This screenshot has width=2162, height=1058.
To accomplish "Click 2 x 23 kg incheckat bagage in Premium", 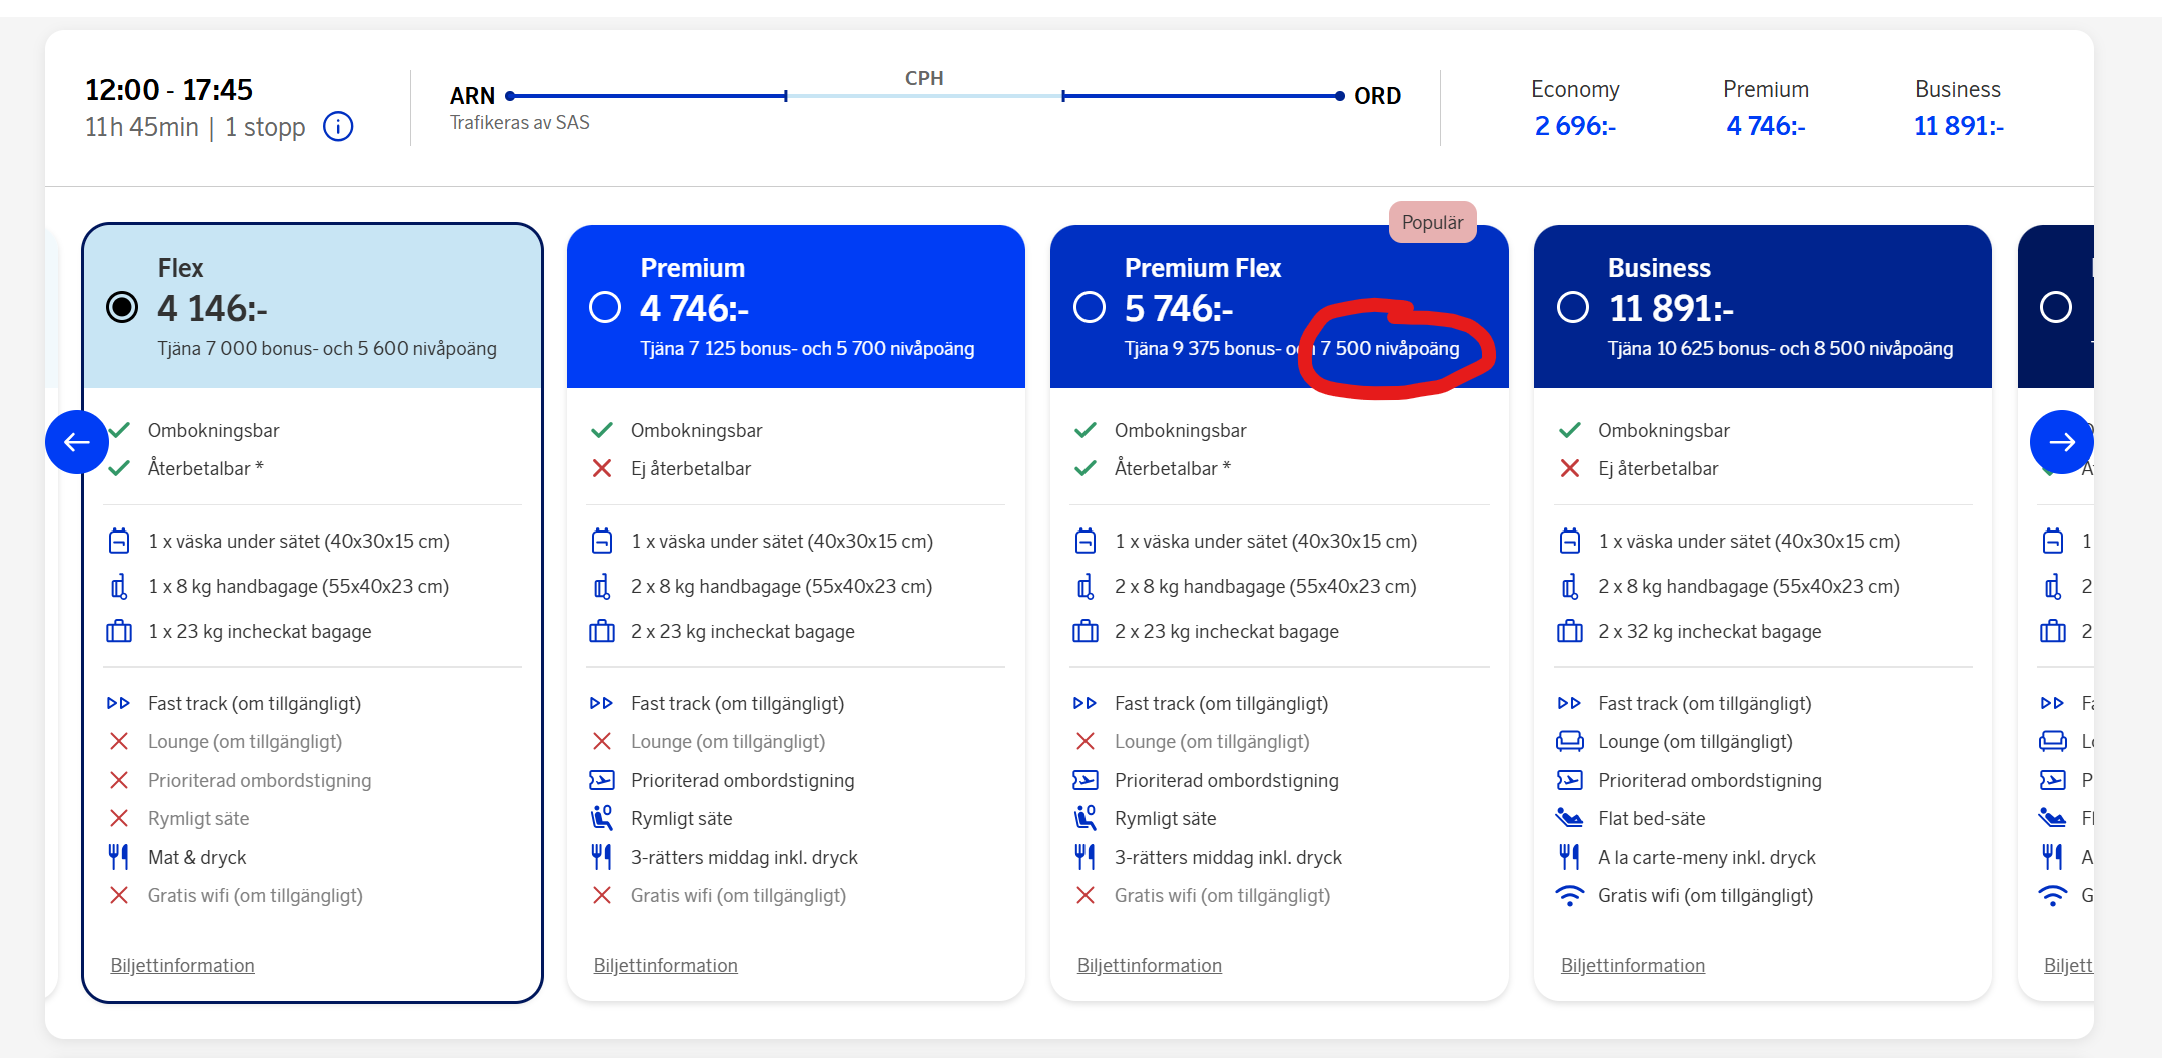I will (x=743, y=631).
